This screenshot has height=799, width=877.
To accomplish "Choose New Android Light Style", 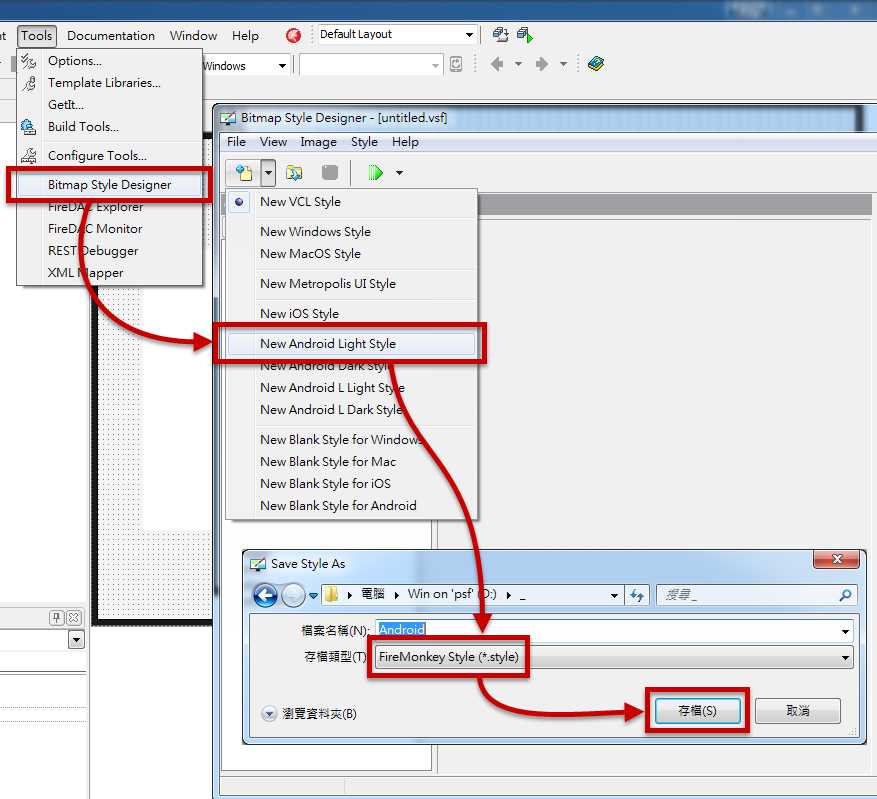I will click(352, 344).
